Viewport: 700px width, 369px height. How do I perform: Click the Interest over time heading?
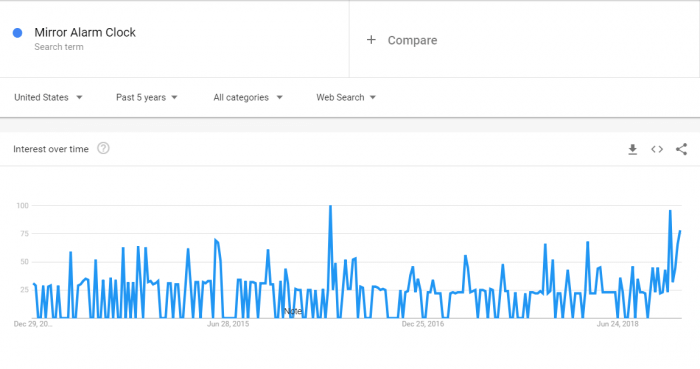point(51,149)
